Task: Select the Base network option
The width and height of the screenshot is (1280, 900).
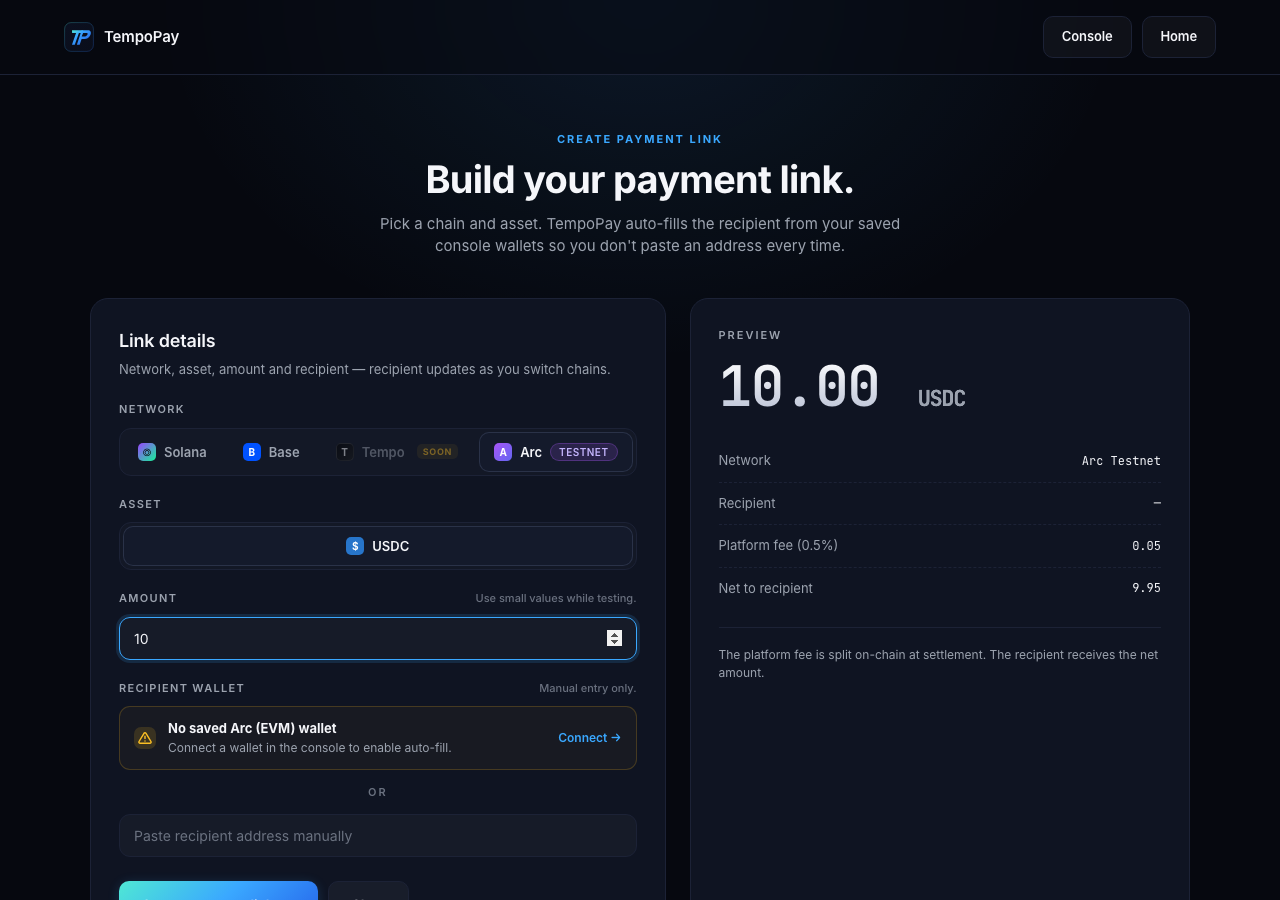Action: point(272,452)
